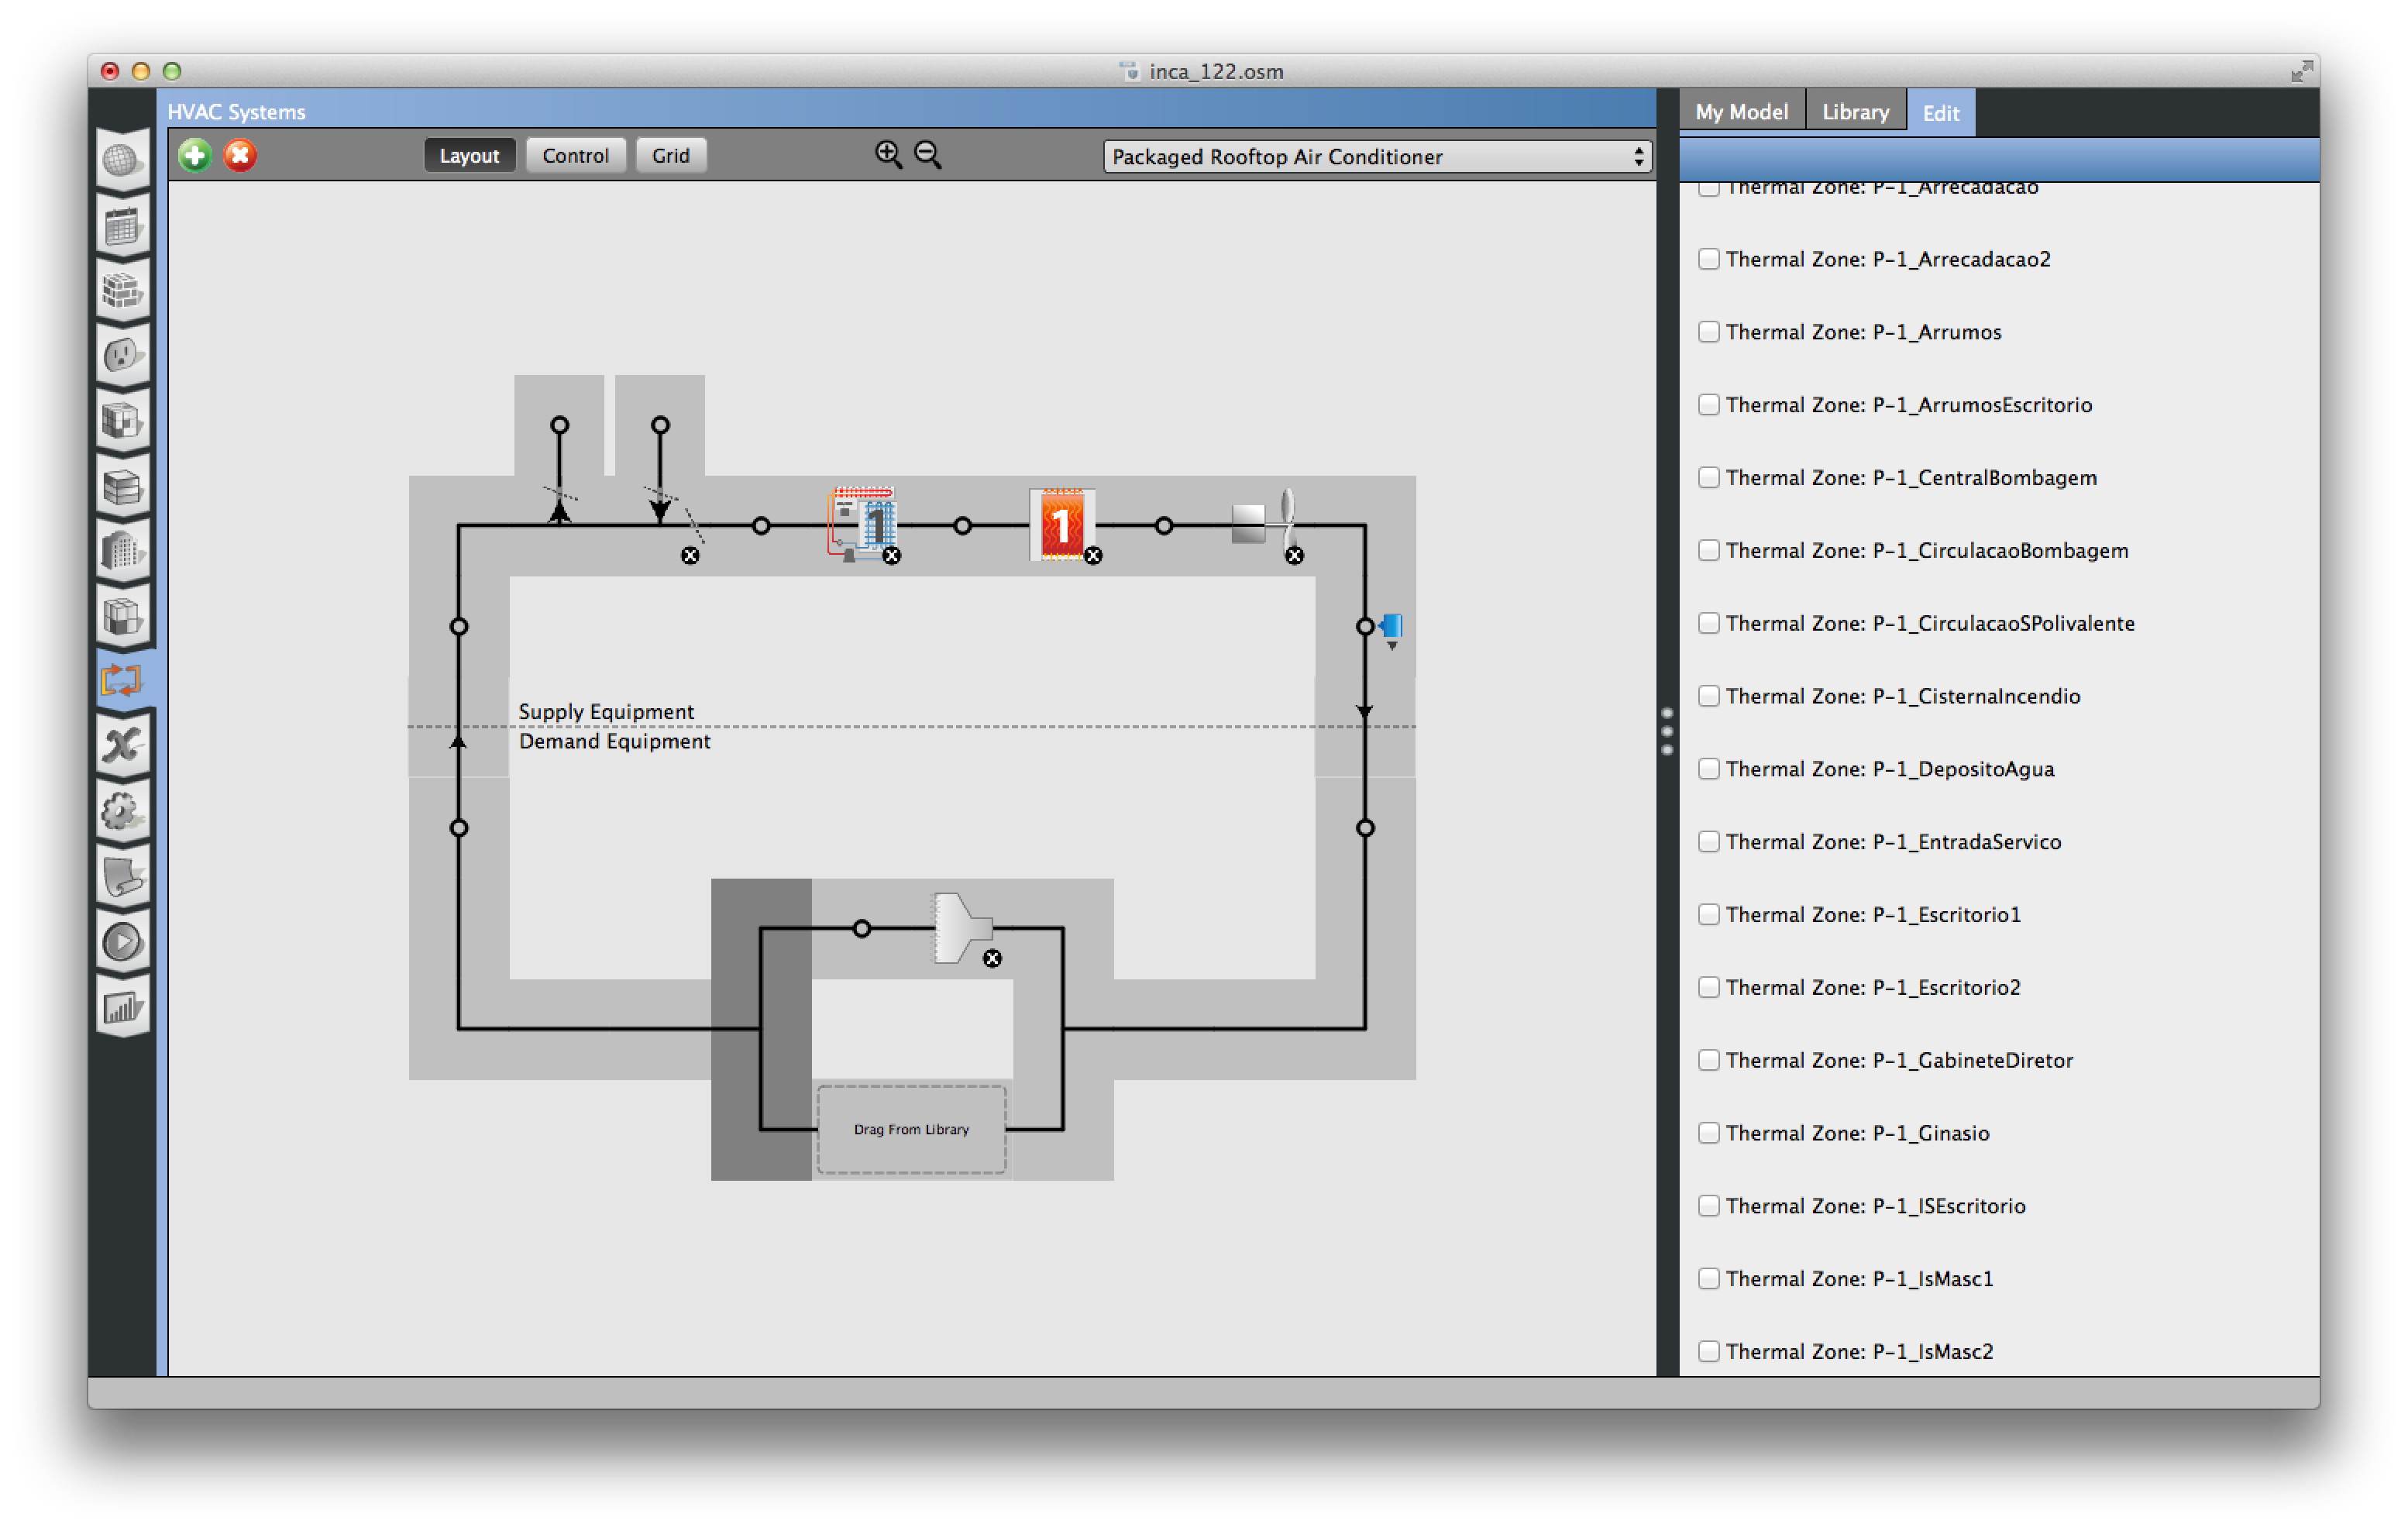Switch to the Library tab
2408x1531 pixels.
[1856, 112]
